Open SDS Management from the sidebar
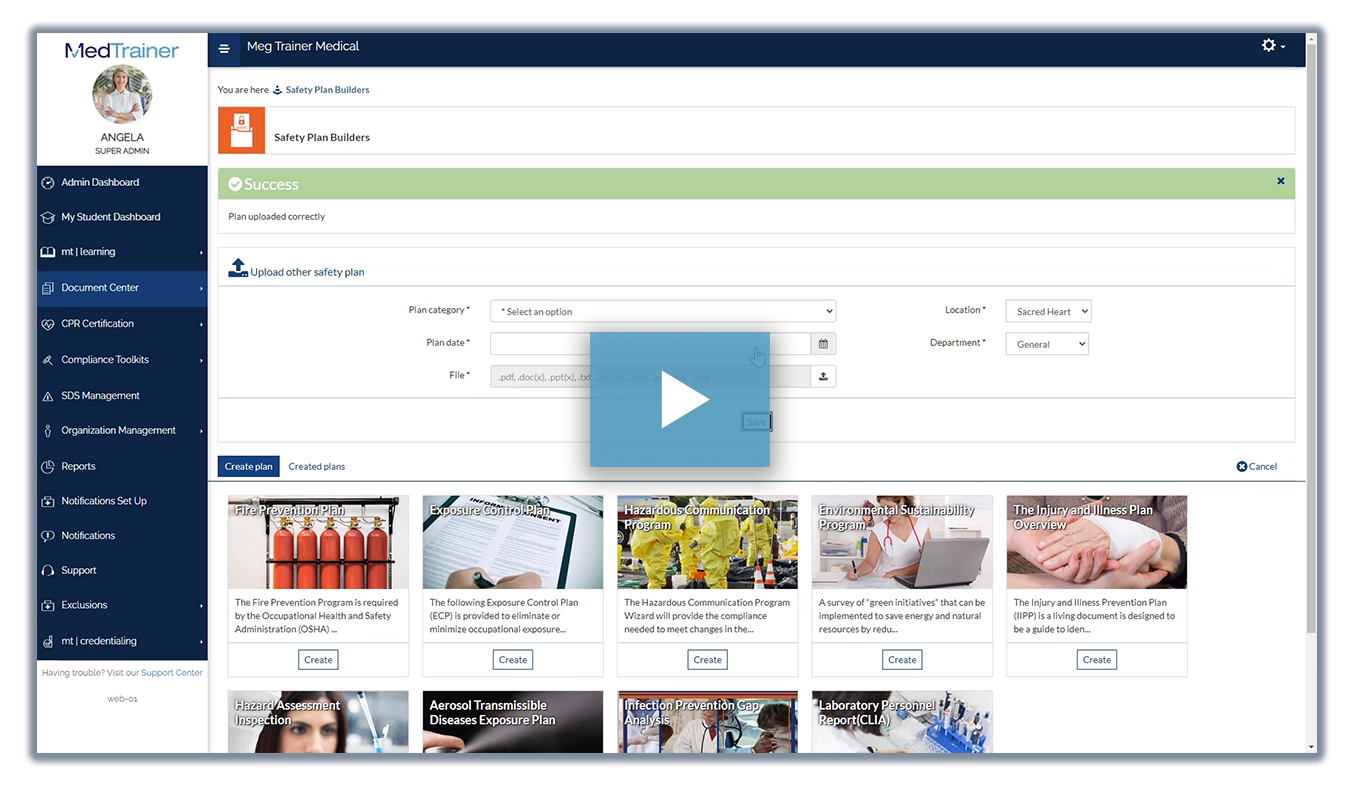 100,395
